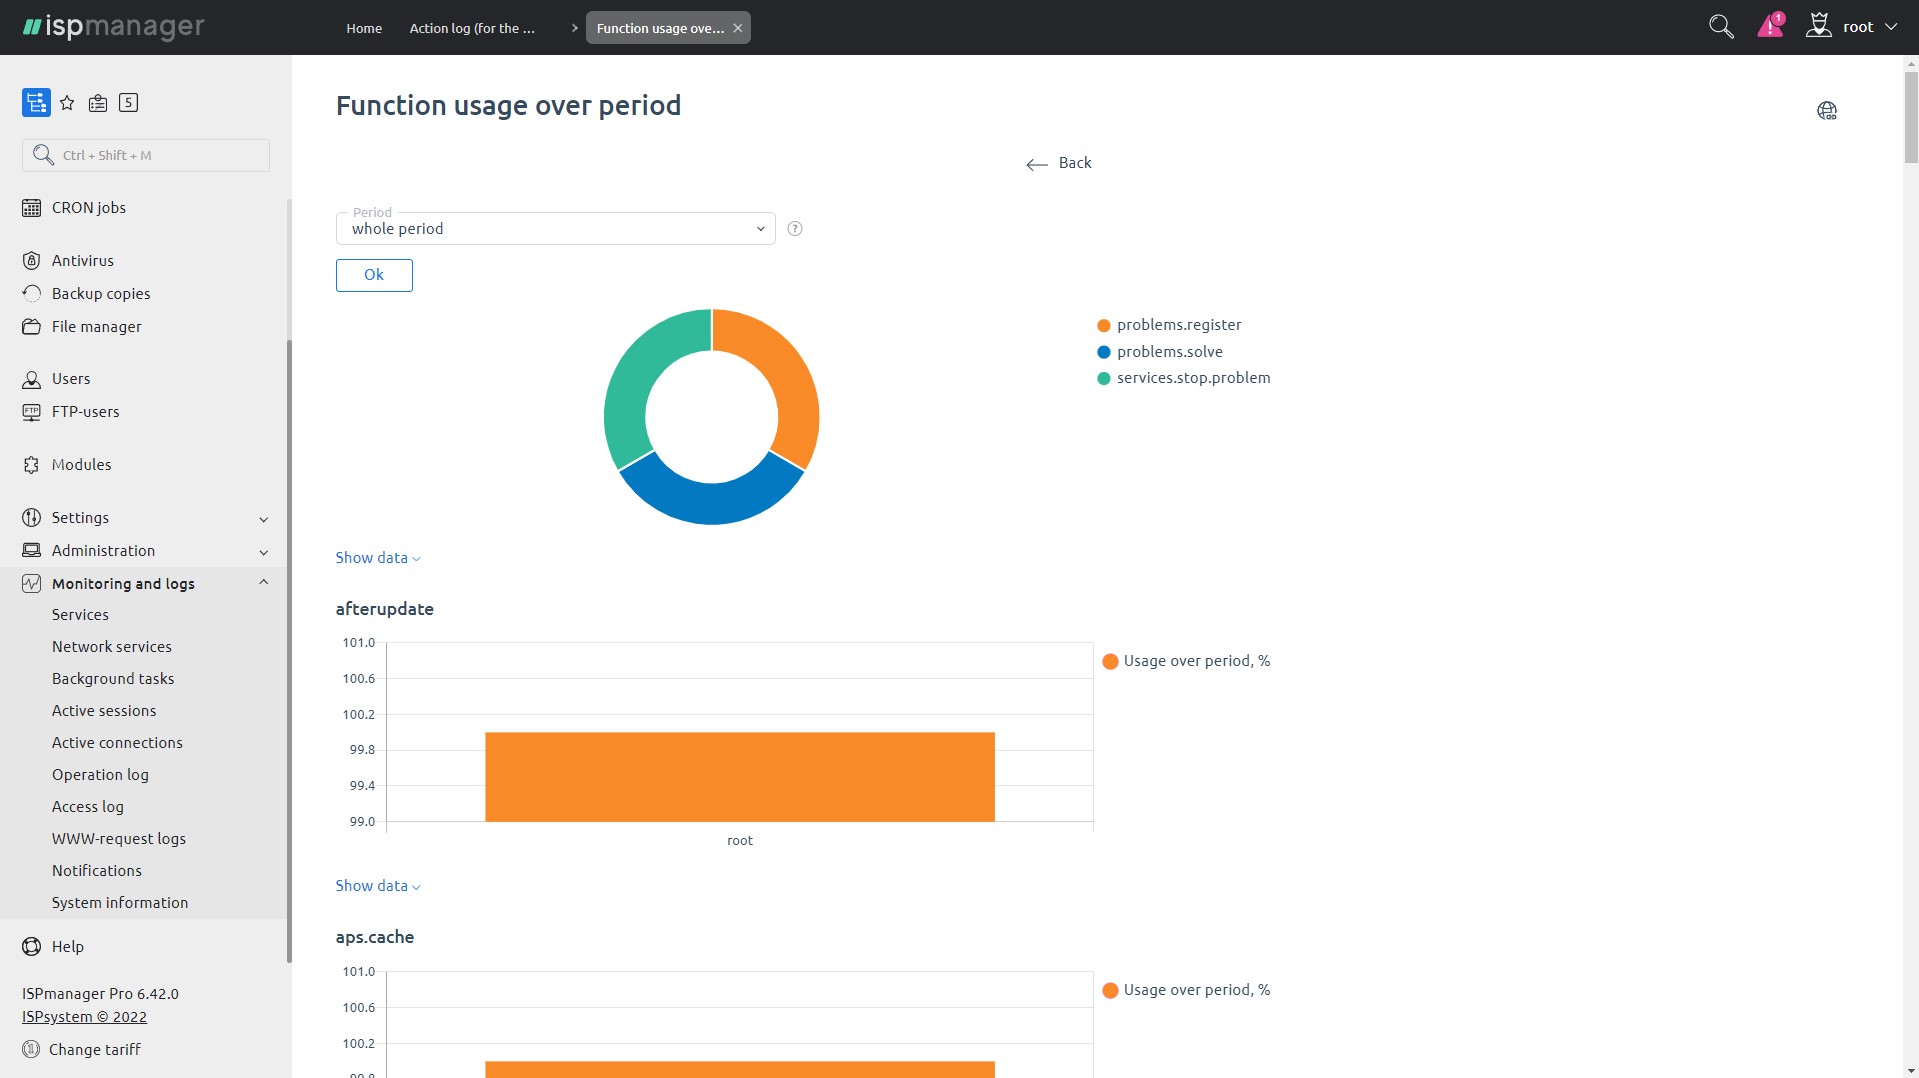Expand the Administration menu chevron
Viewport: 1919px width, 1078px height.
[264, 552]
